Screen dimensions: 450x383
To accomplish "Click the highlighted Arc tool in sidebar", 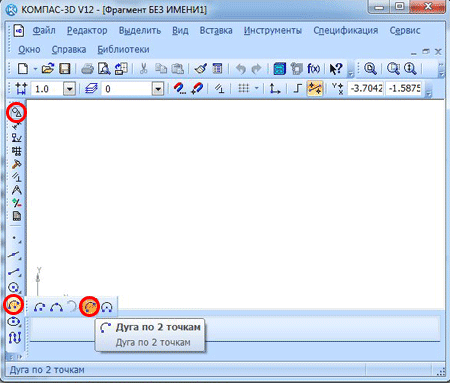I will [14, 304].
